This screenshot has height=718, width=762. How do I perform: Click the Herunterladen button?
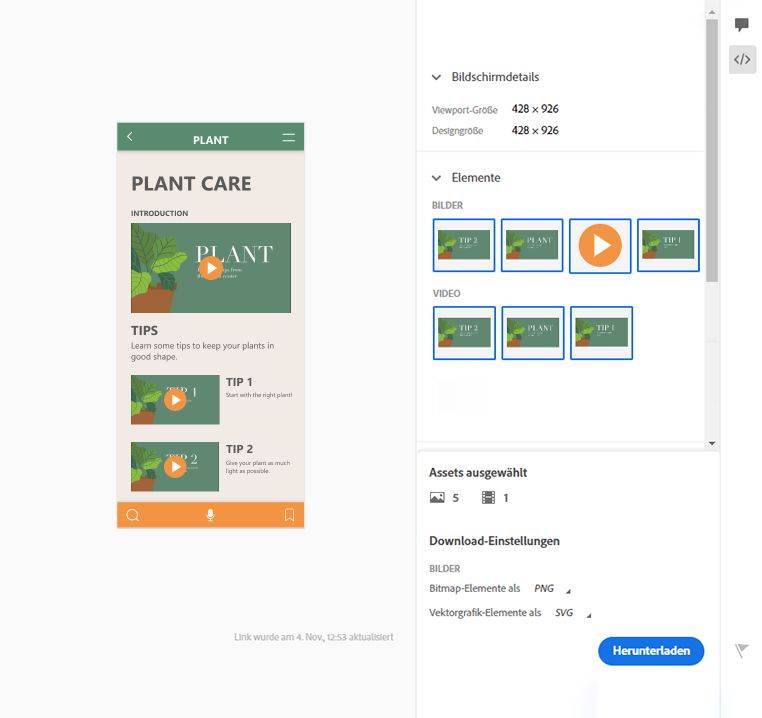coord(651,651)
